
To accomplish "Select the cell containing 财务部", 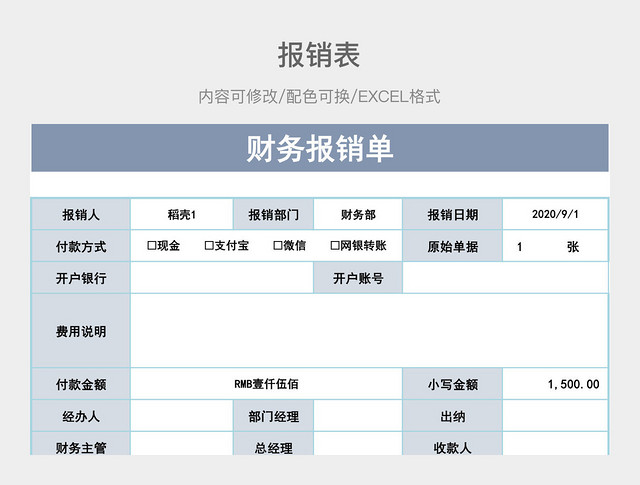I will [x=358, y=214].
